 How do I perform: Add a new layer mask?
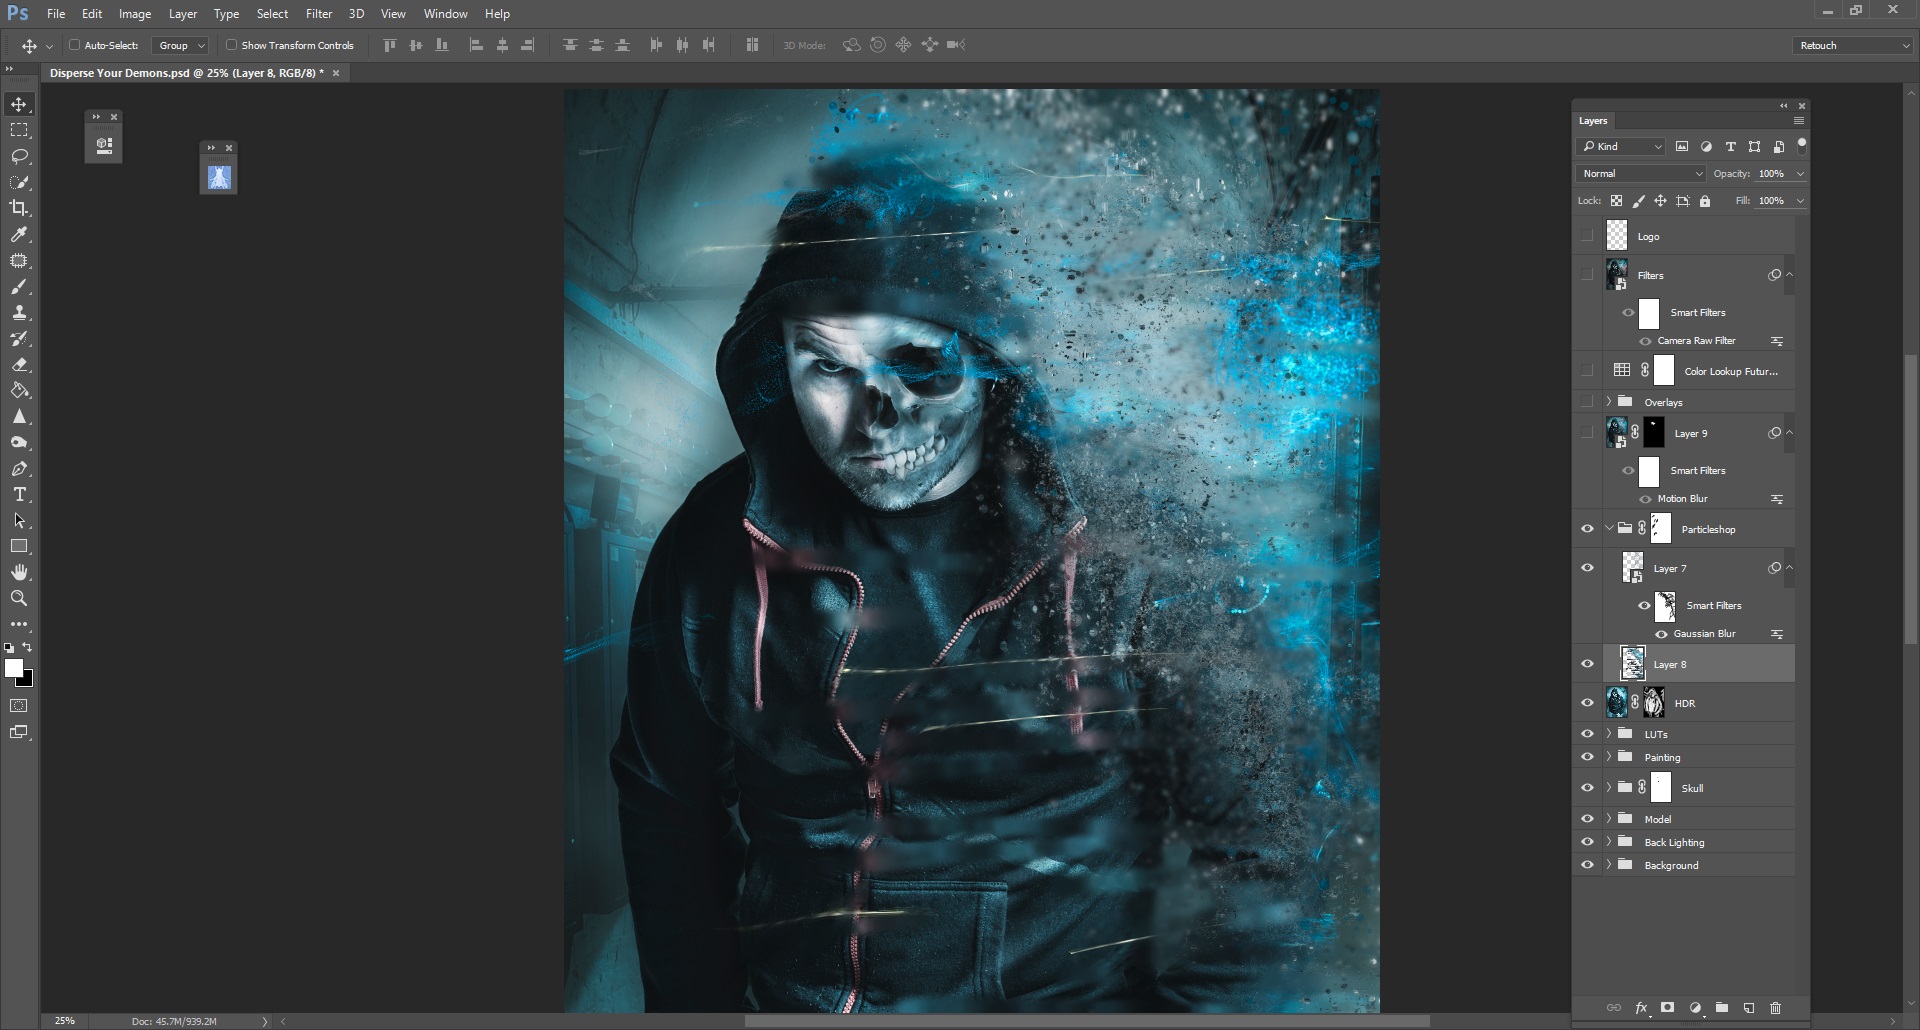click(1667, 1008)
